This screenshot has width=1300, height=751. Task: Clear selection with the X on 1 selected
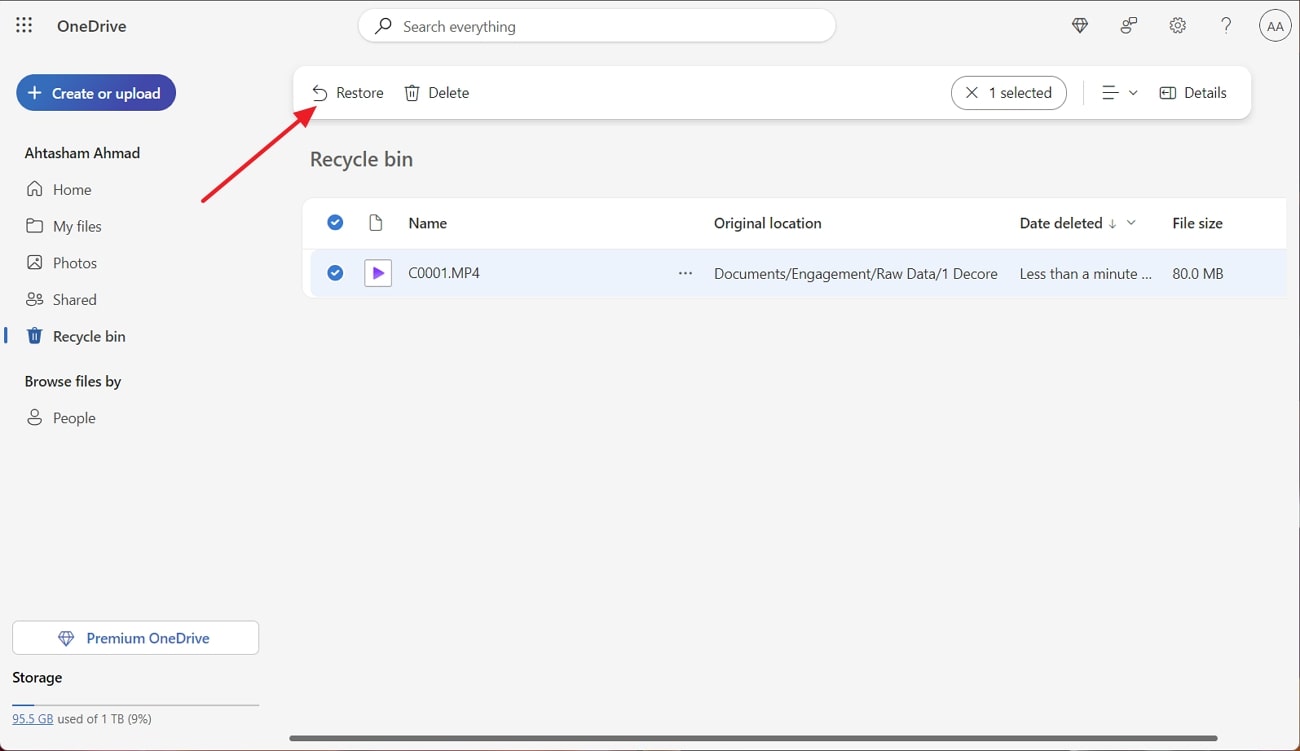tap(971, 92)
